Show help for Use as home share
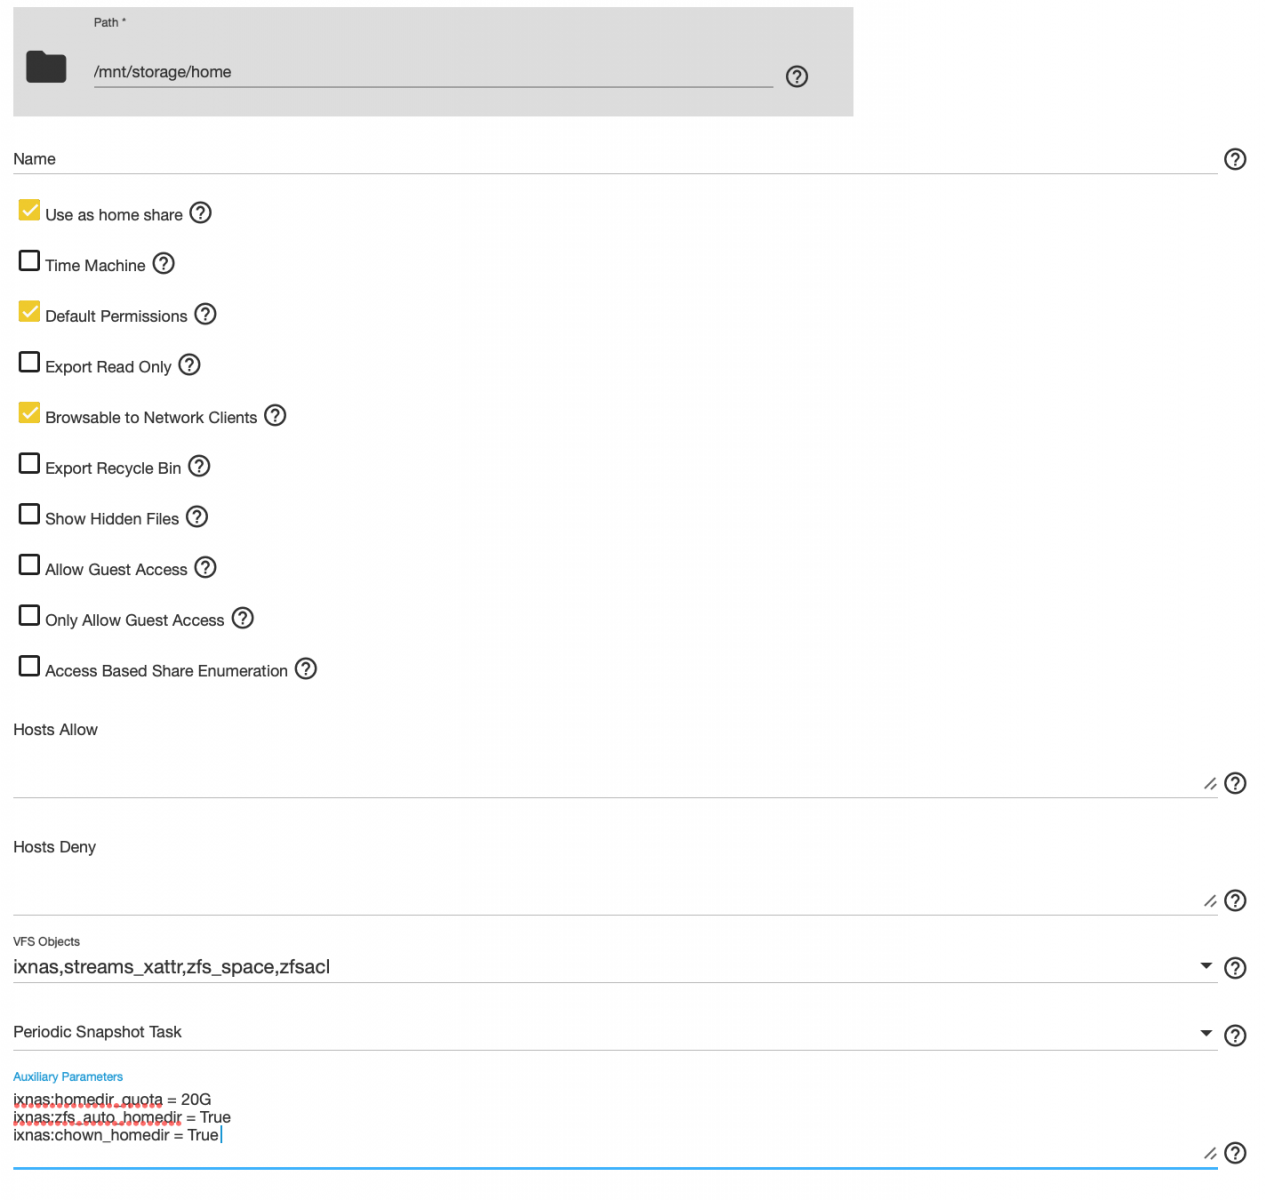Viewport: 1266px width, 1200px height. pos(200,213)
